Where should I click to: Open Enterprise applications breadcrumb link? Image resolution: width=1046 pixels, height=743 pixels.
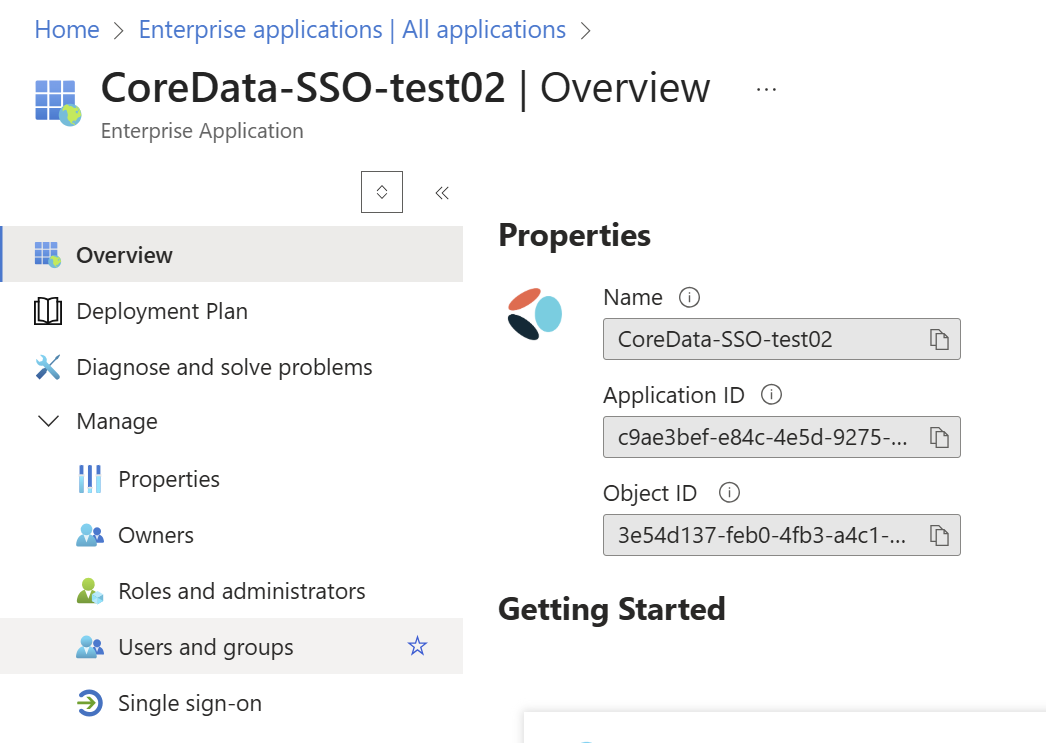click(x=352, y=30)
